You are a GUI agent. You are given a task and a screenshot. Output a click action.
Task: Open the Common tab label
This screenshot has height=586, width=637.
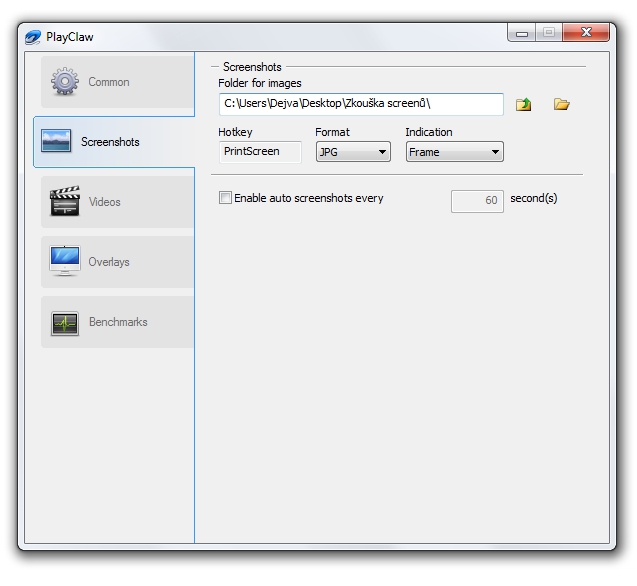pyautogui.click(x=109, y=82)
